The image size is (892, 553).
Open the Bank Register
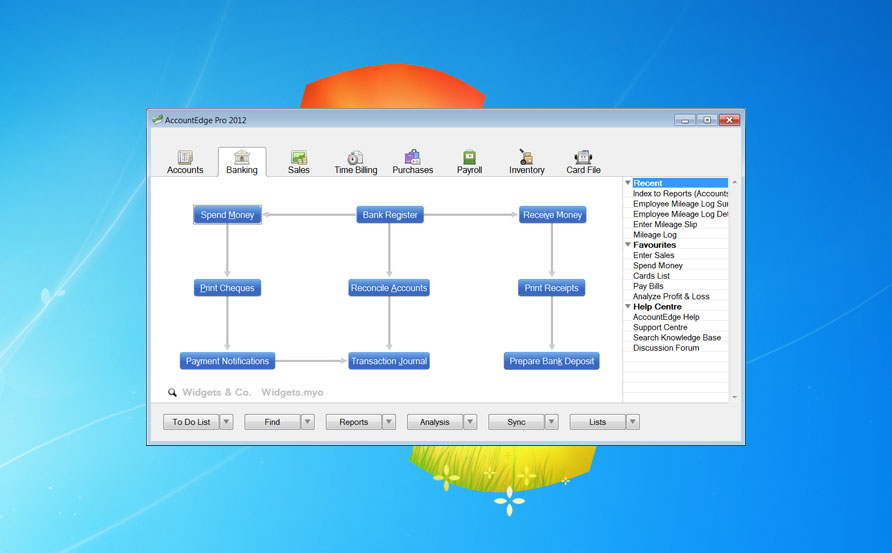point(390,215)
